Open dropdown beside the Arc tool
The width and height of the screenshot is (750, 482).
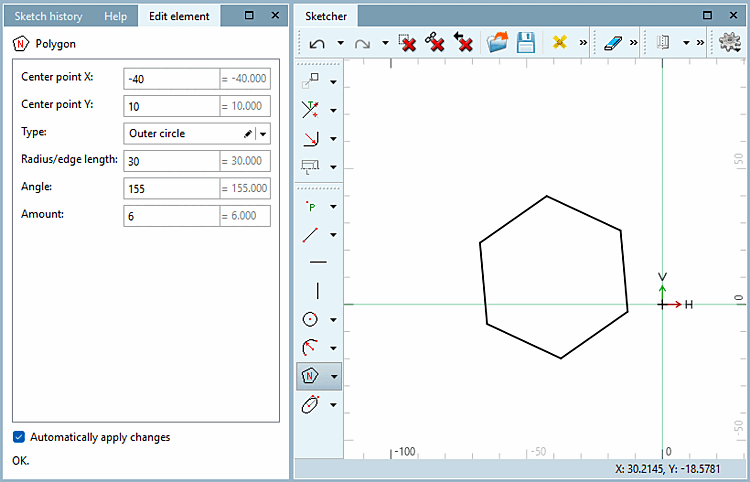coord(333,348)
